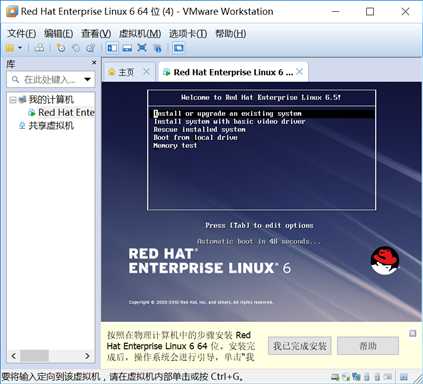Click the printer status bar icon
The height and width of the screenshot is (384, 423).
point(388,377)
